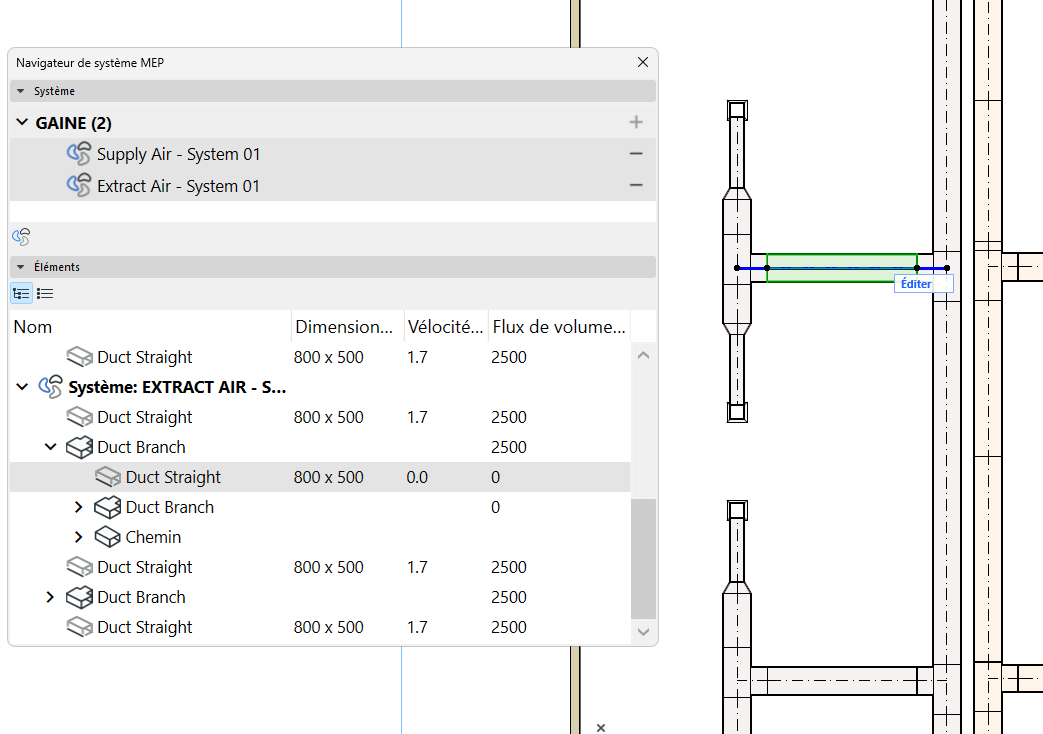Click the Chemin row box icon

107,537
